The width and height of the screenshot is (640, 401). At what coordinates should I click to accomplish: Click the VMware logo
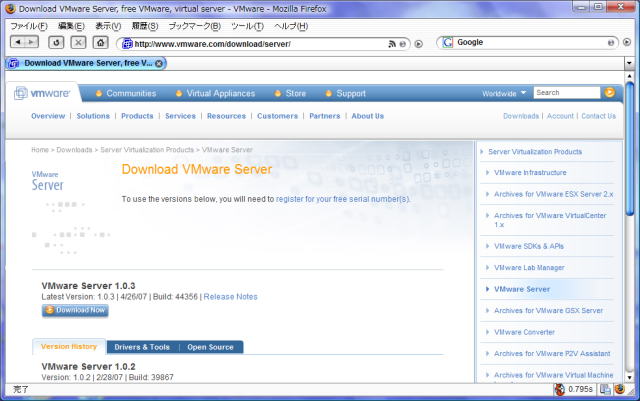tap(42, 93)
